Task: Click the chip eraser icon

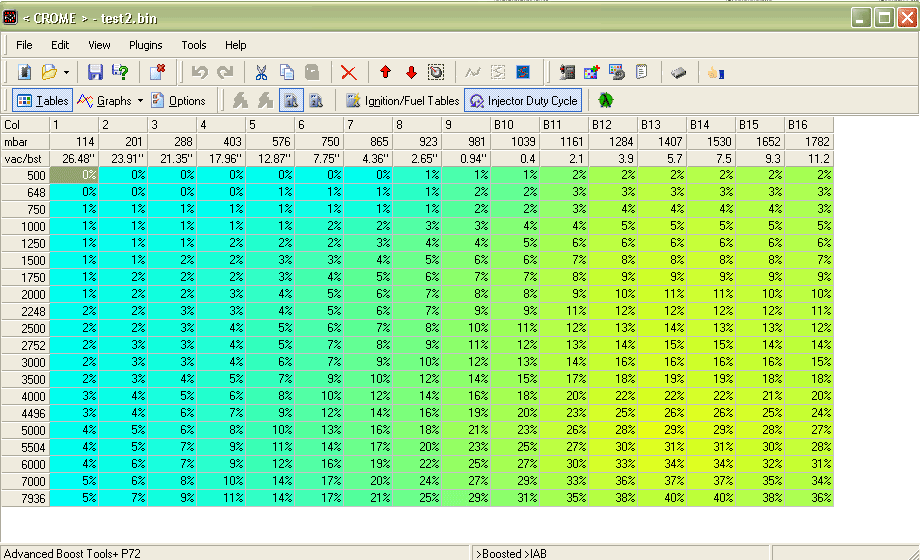Action: 679,72
